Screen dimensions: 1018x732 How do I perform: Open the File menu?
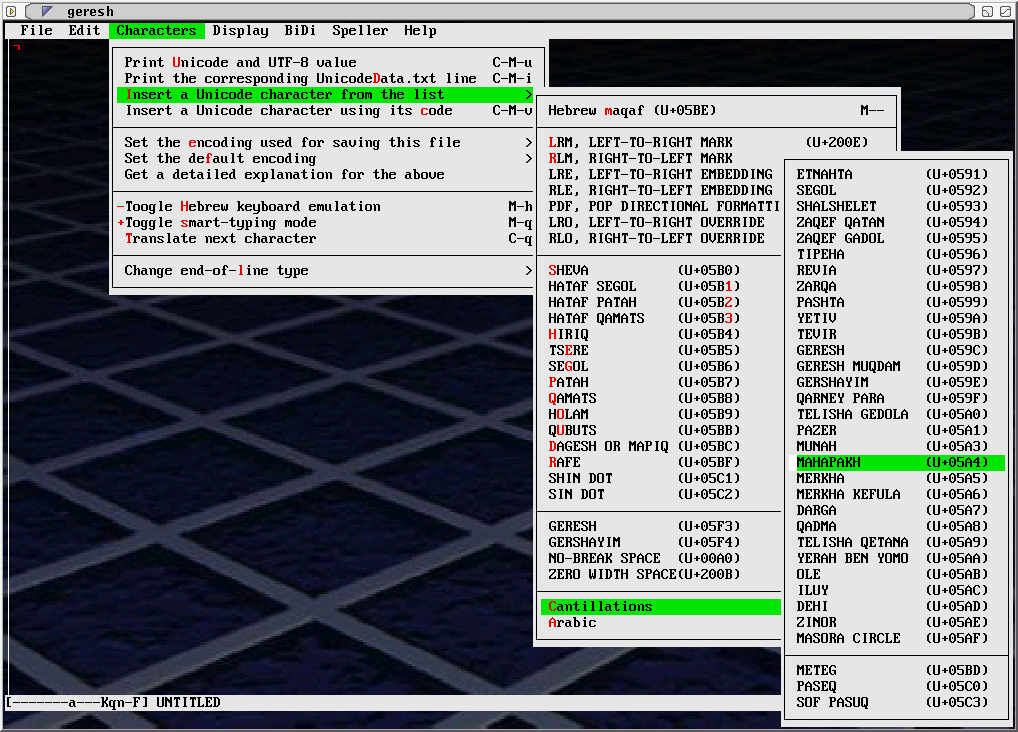[36, 31]
